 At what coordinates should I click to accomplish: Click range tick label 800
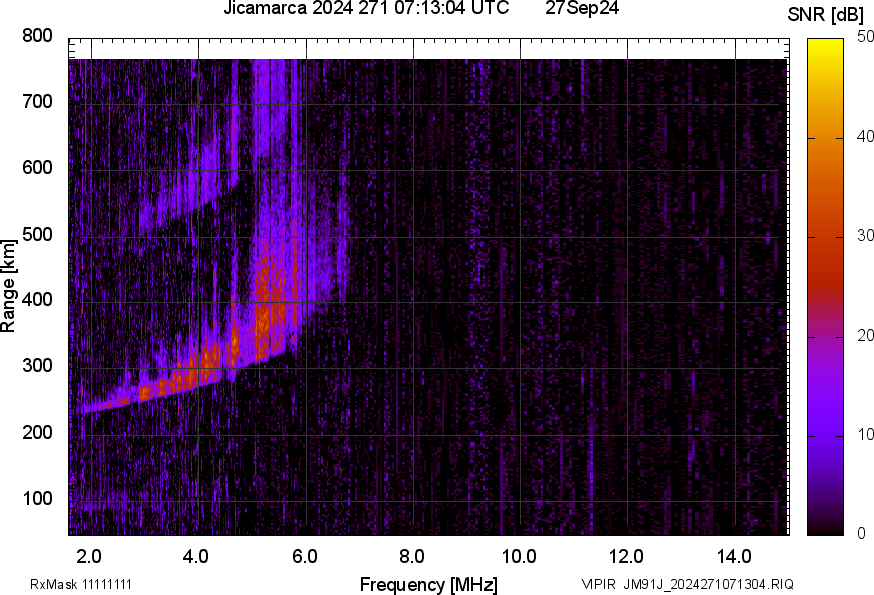click(x=37, y=36)
